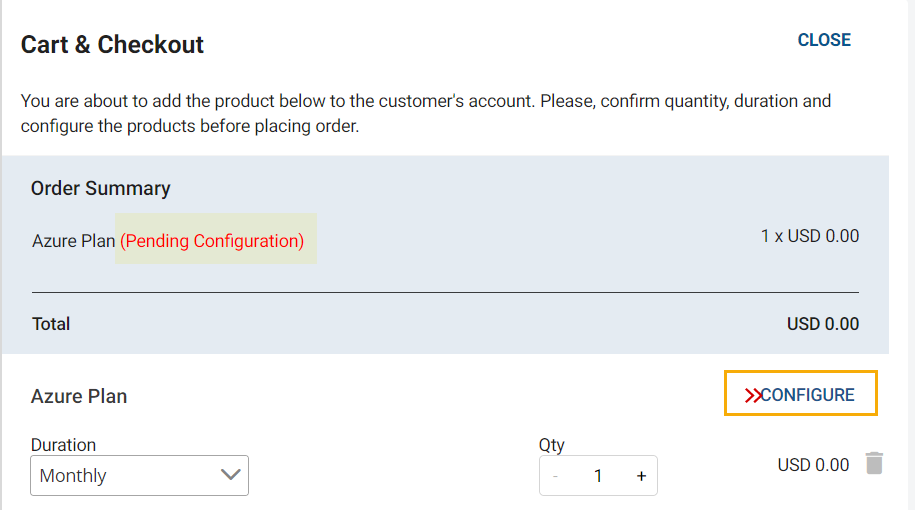
Task: Click the 1 x USD 0.00 line
Action: point(809,237)
